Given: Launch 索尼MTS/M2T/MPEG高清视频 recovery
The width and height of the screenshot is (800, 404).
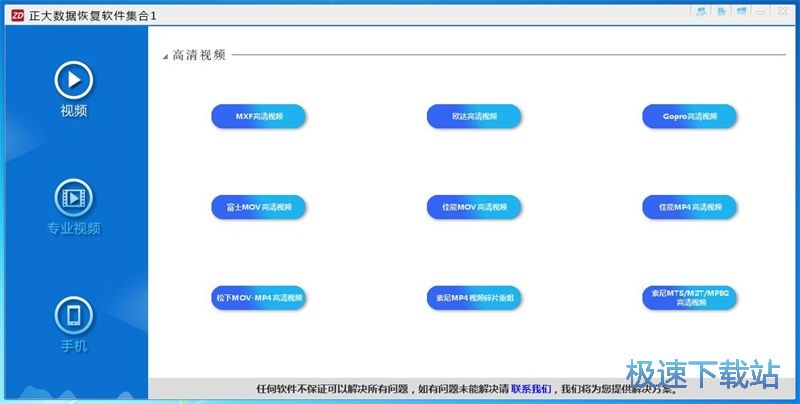Looking at the screenshot, I should (689, 298).
